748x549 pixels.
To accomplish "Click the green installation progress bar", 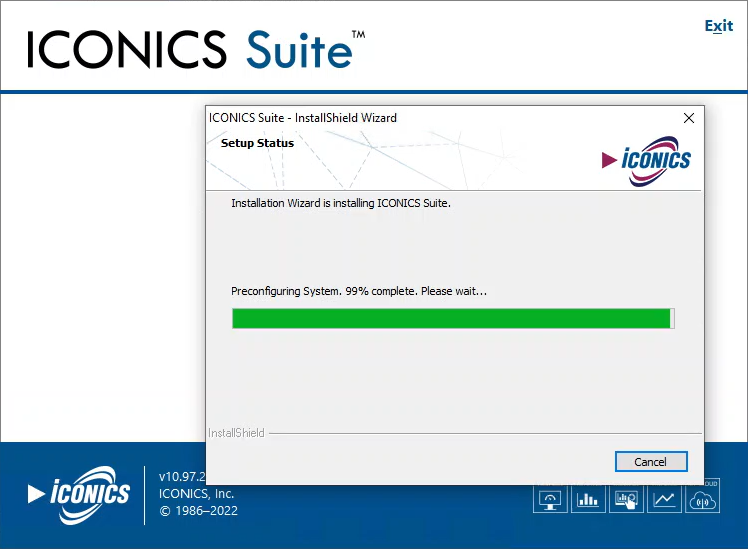I will pos(453,318).
